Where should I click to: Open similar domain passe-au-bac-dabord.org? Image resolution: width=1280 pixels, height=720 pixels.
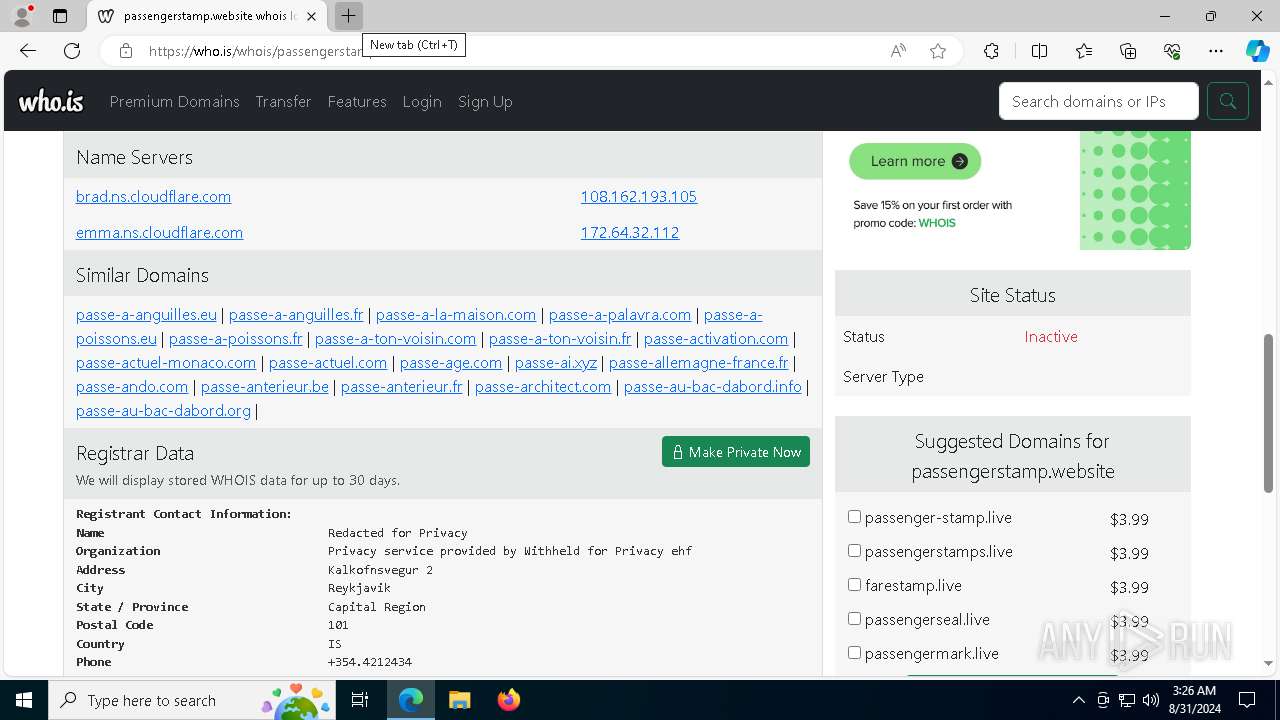point(163,411)
